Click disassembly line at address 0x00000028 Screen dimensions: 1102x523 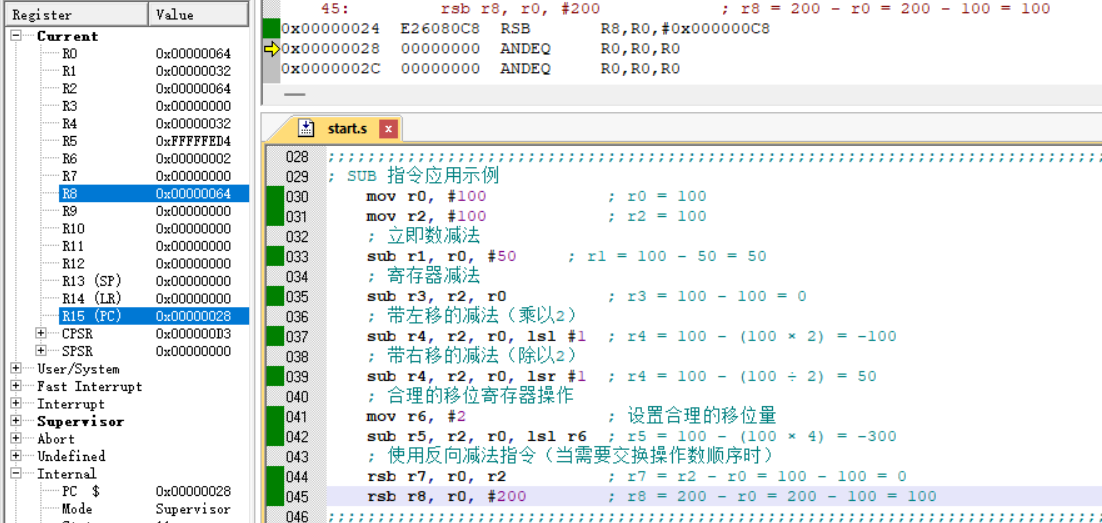480,49
